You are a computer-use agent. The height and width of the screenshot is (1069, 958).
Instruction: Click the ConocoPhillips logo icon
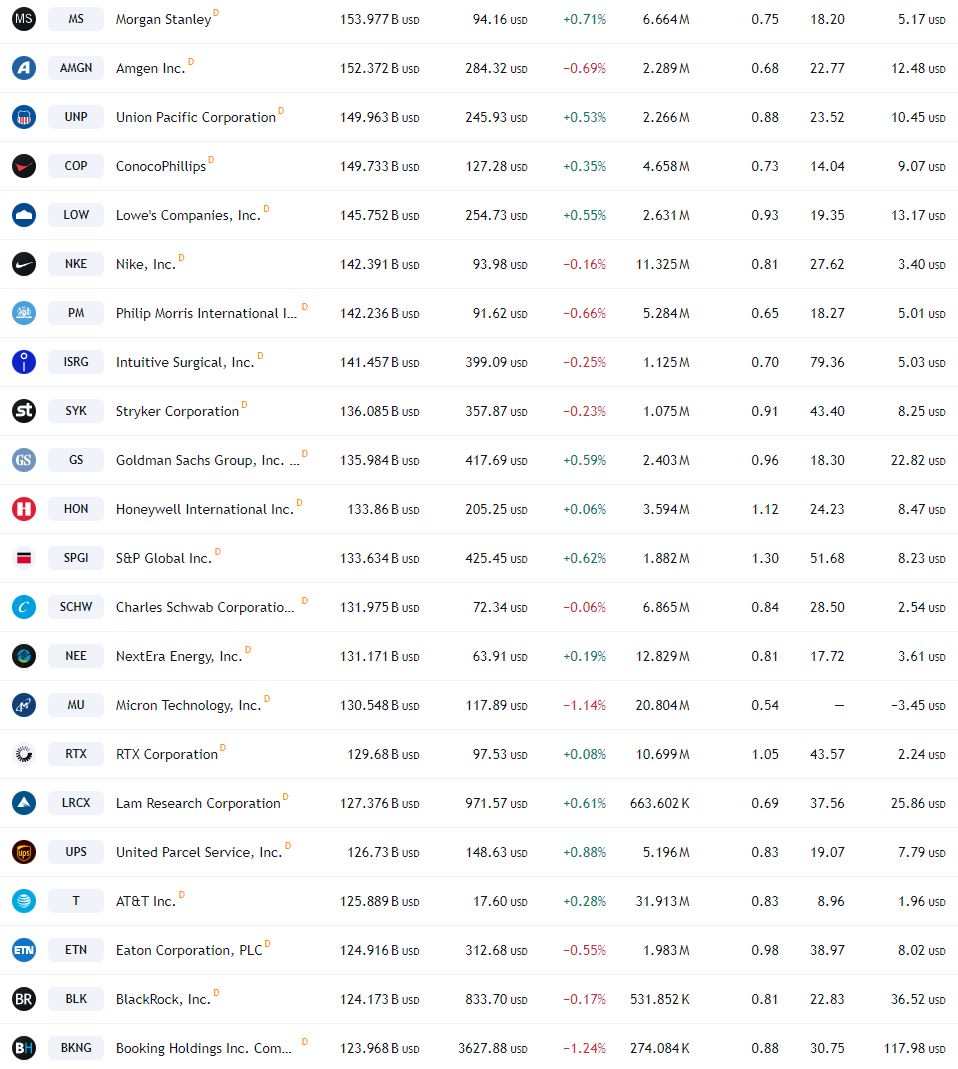click(24, 166)
